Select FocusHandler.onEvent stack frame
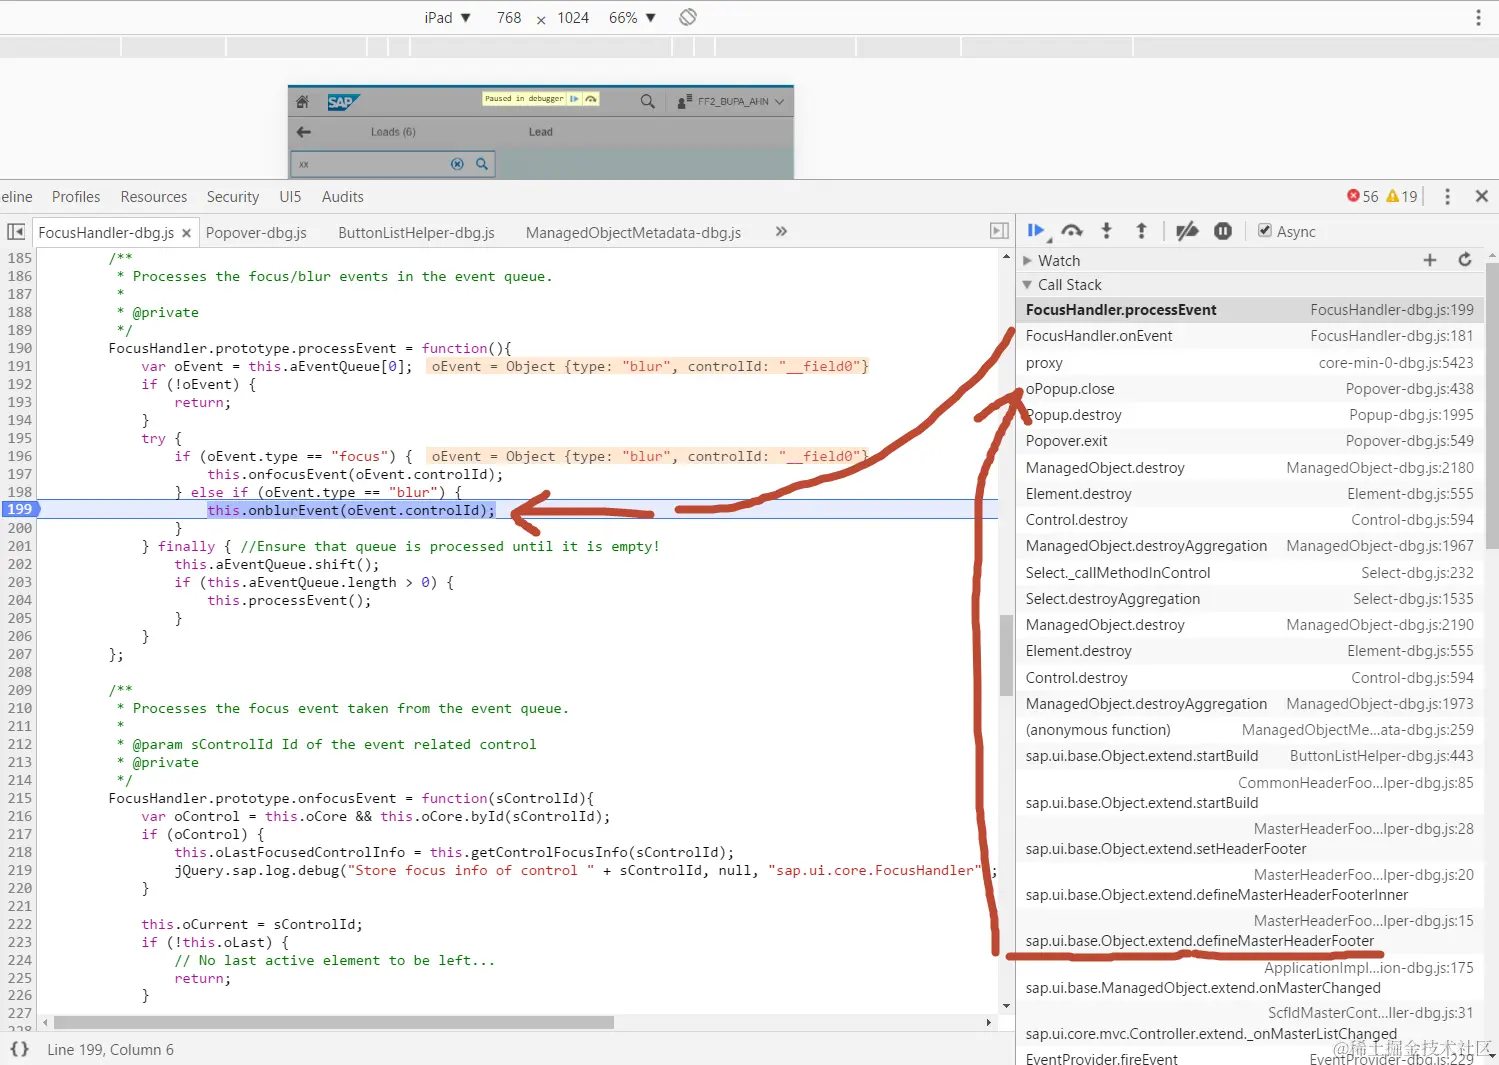Viewport: 1499px width, 1065px height. tap(1249, 336)
